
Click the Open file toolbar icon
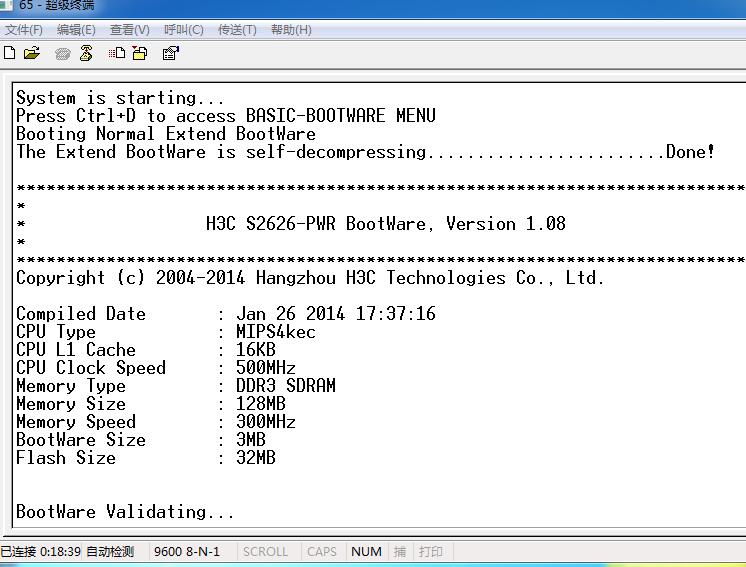click(x=32, y=53)
